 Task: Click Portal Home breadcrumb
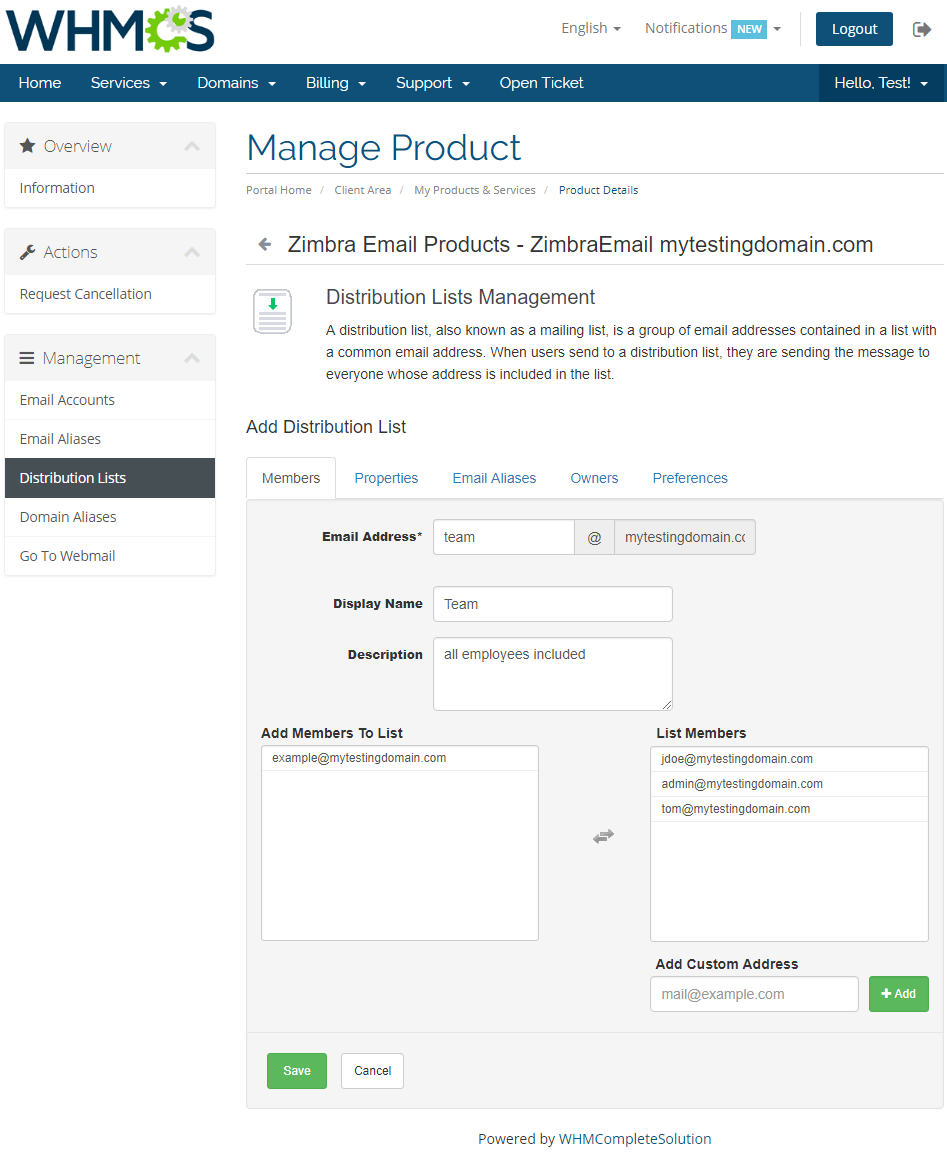tap(279, 190)
